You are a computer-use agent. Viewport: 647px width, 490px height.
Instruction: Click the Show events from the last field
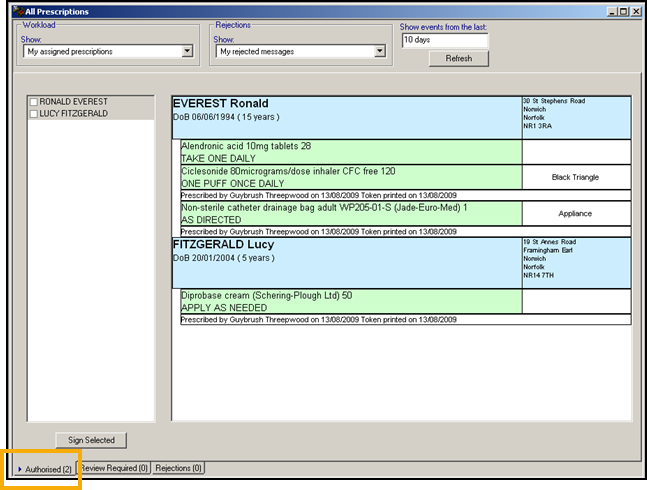click(444, 41)
